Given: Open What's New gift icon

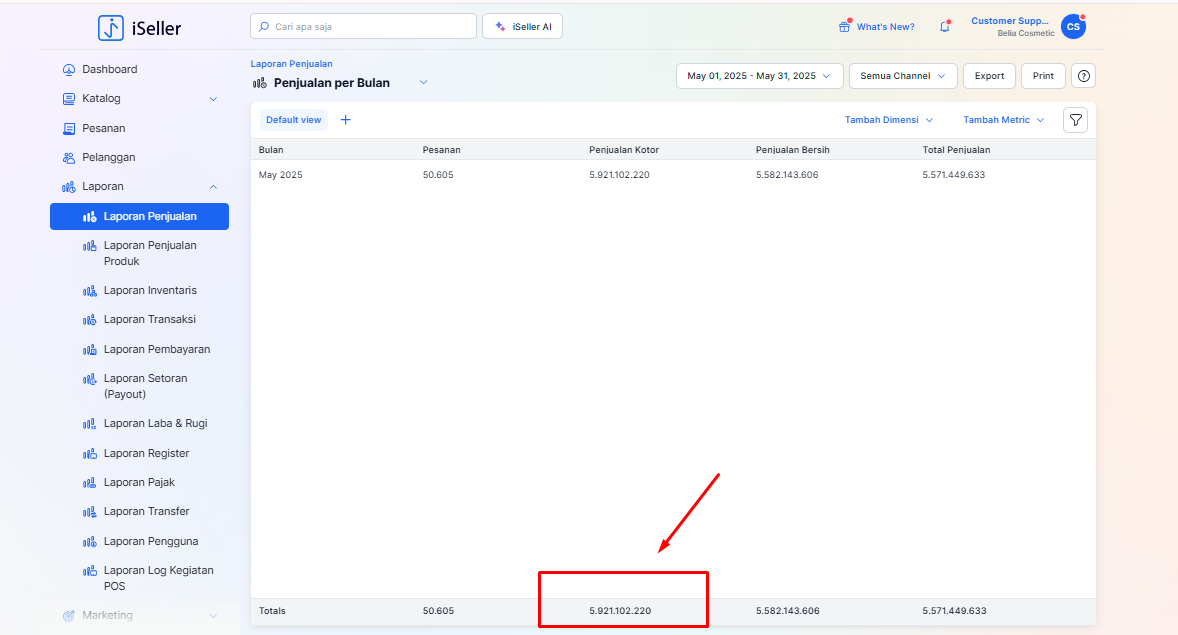Looking at the screenshot, I should pos(845,27).
